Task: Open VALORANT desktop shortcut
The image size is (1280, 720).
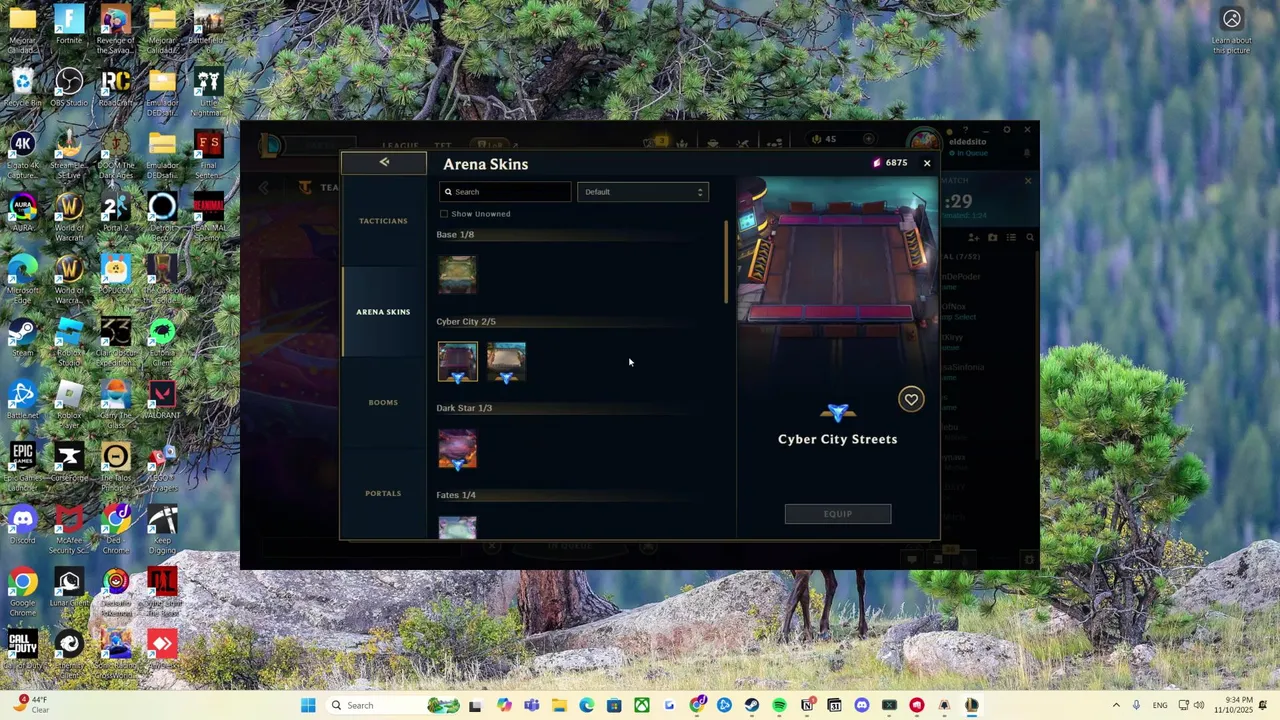Action: tap(162, 399)
